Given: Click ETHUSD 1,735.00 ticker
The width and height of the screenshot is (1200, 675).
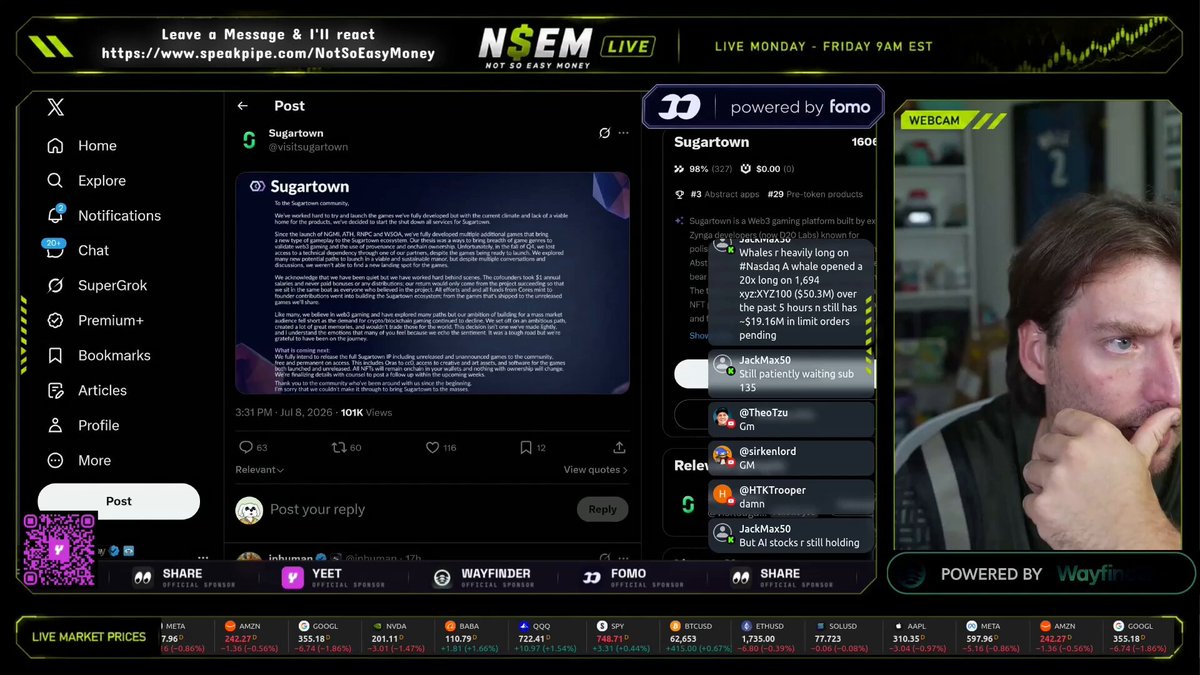Looking at the screenshot, I should tap(769, 637).
